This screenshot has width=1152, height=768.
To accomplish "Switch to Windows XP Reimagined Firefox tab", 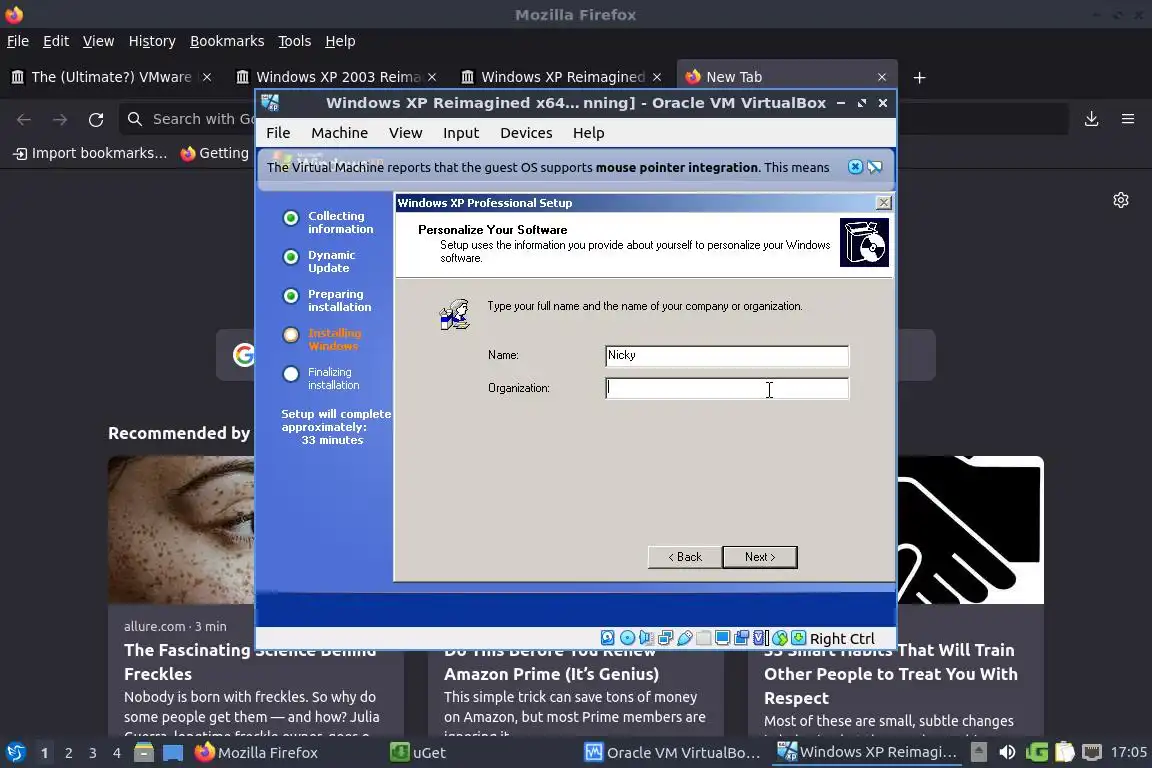I will [561, 77].
